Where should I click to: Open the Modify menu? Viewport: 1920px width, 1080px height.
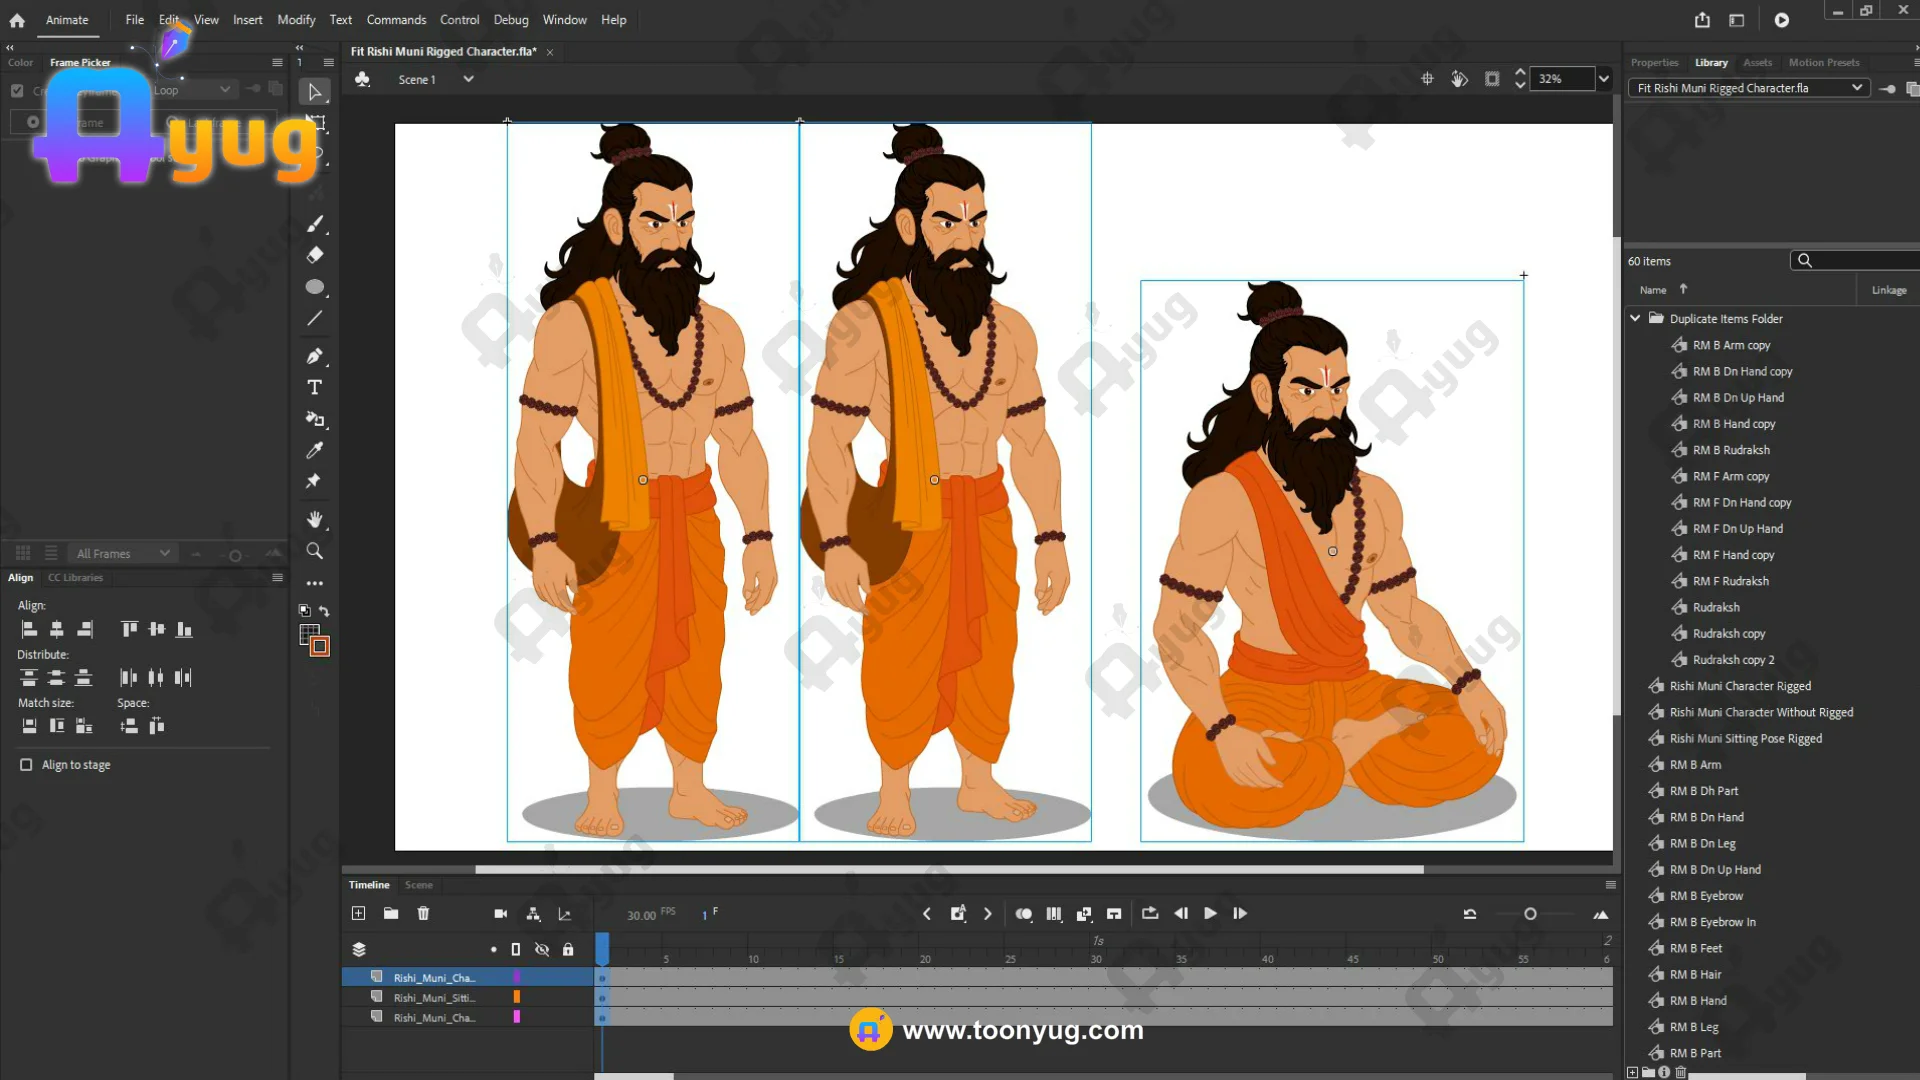(296, 20)
